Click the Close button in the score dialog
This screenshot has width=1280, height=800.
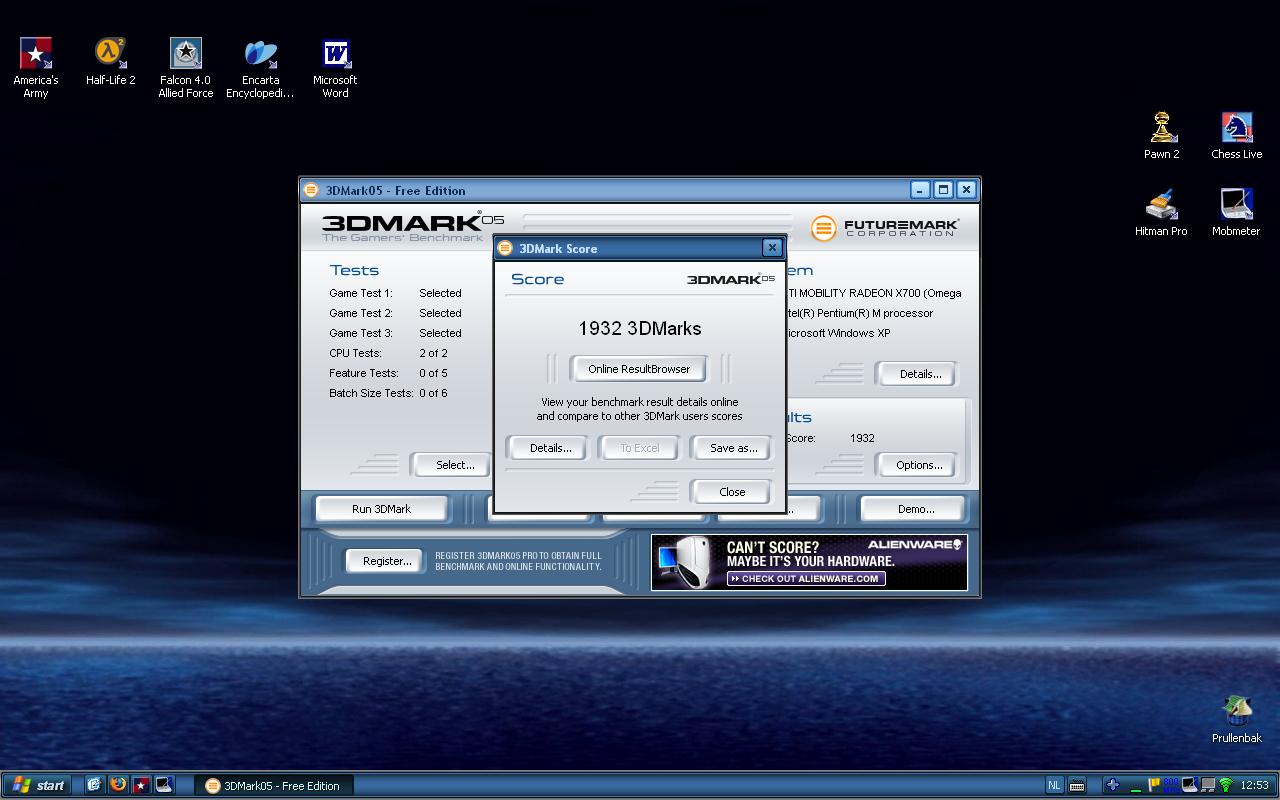pyautogui.click(x=732, y=492)
